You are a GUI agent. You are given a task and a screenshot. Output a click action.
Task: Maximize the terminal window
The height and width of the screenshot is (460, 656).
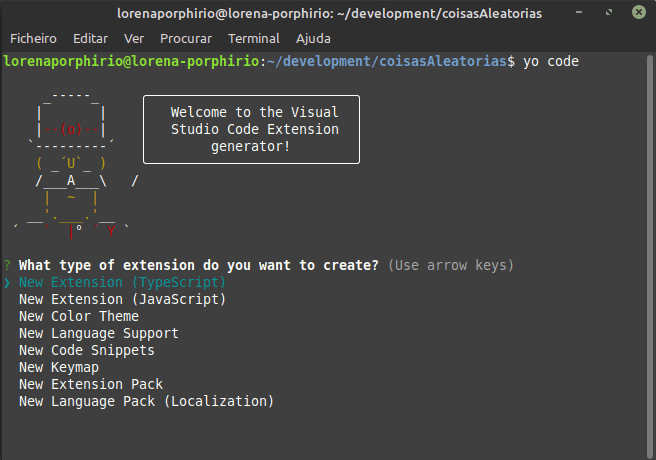coord(609,12)
